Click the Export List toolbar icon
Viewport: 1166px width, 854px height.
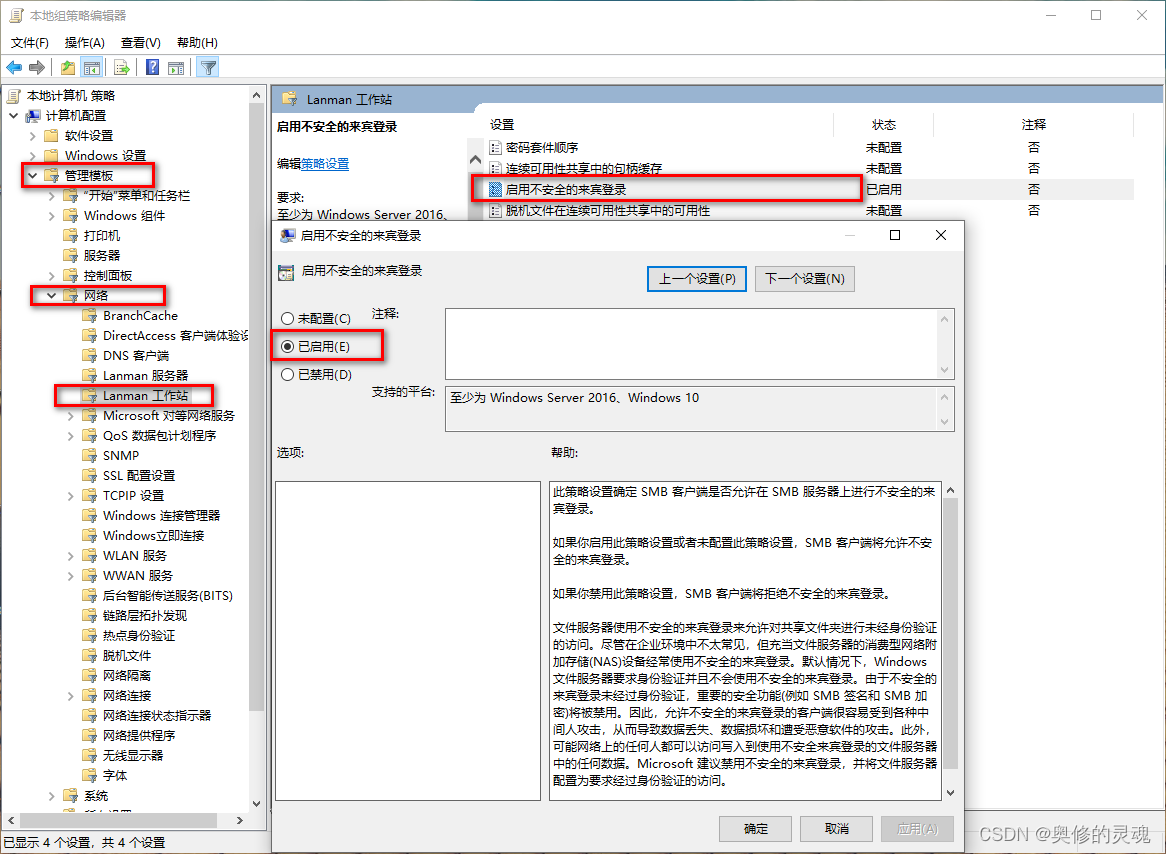click(x=122, y=68)
